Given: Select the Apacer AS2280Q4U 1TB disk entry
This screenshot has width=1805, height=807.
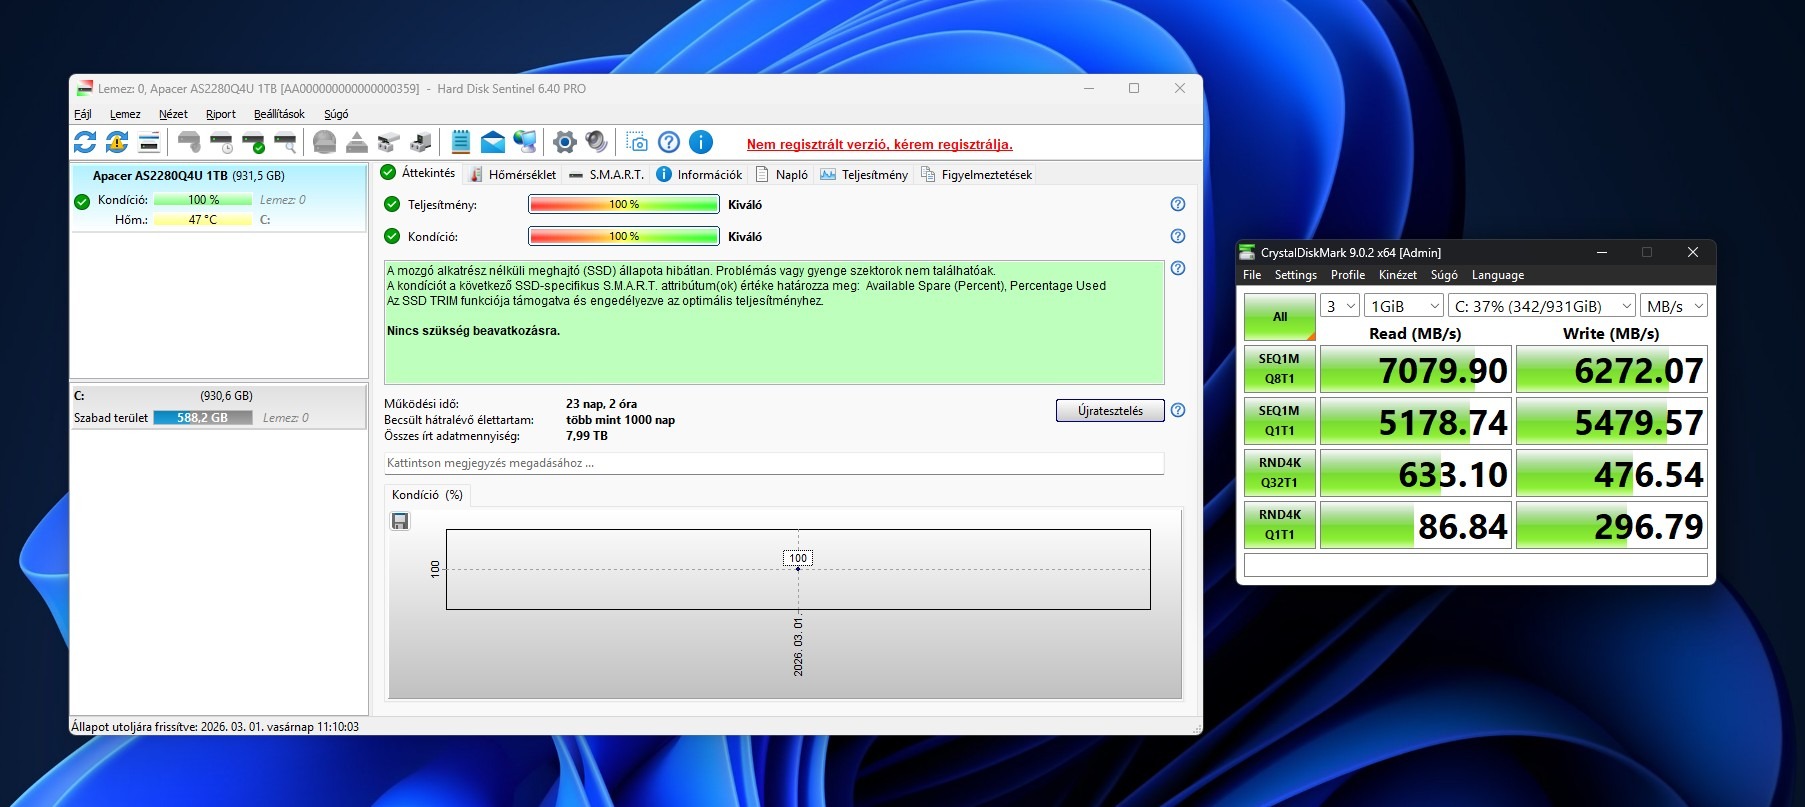Looking at the screenshot, I should 219,198.
